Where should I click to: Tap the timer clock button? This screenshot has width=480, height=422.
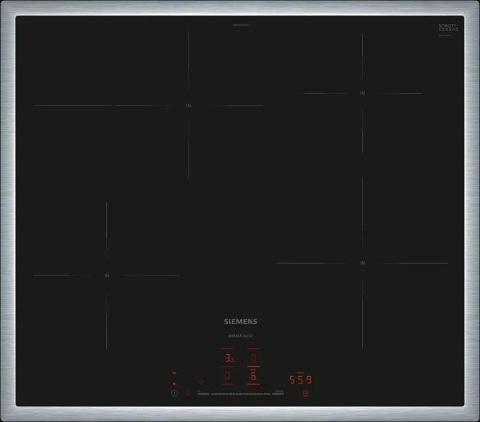pyautogui.click(x=306, y=393)
